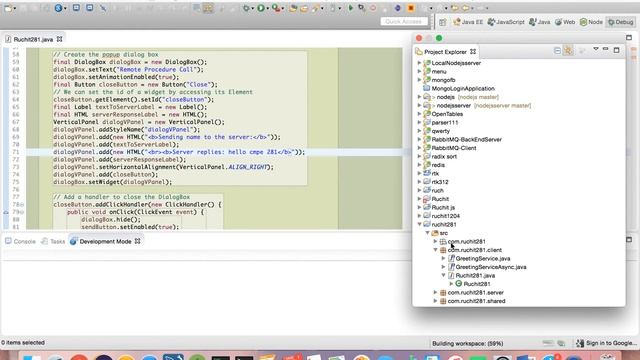Switch to JavaScript perspective
Screen dimensions: 640x360
[x=506, y=22]
